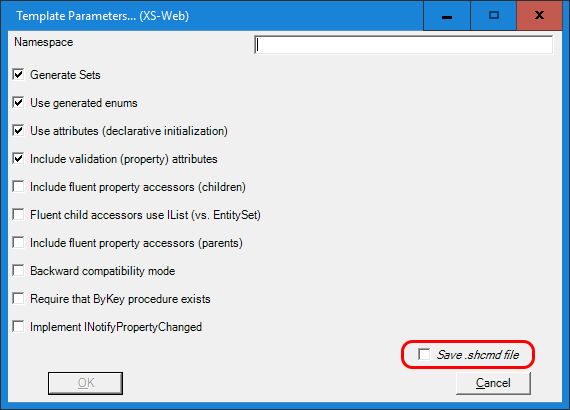Image resolution: width=570 pixels, height=410 pixels.
Task: Click the OK button
Action: point(85,383)
